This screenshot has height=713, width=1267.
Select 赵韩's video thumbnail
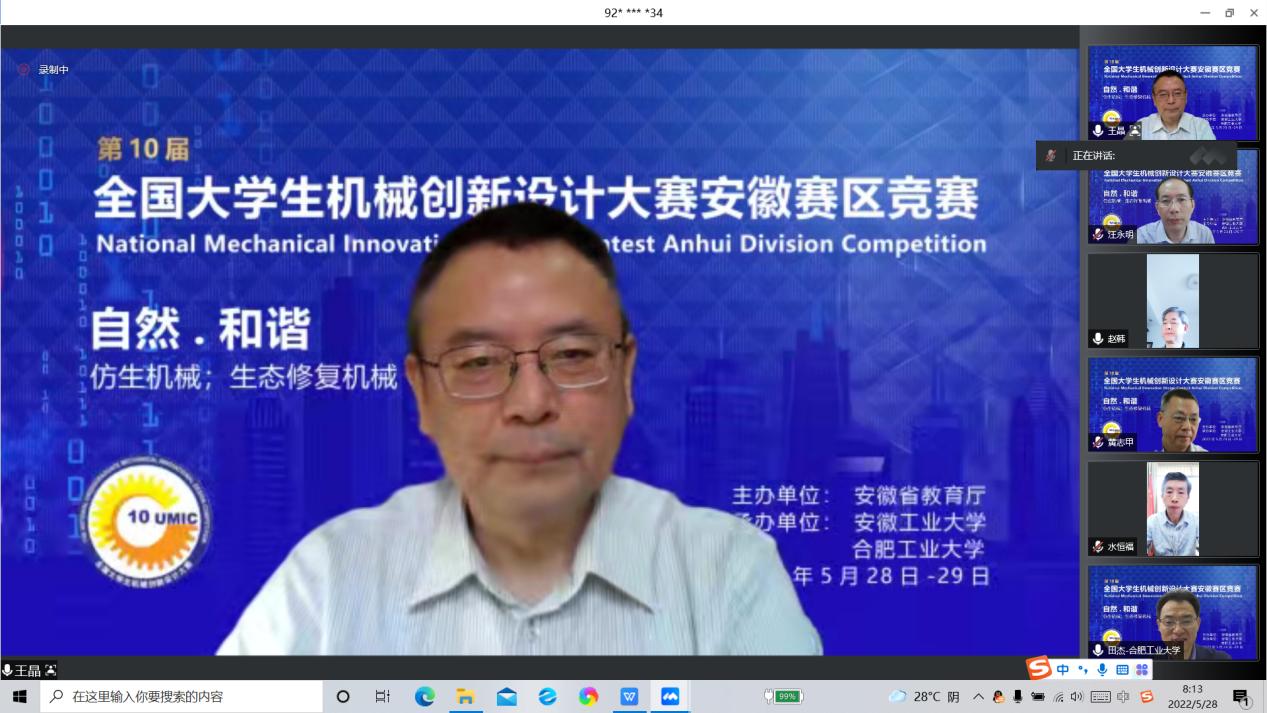[x=1172, y=301]
